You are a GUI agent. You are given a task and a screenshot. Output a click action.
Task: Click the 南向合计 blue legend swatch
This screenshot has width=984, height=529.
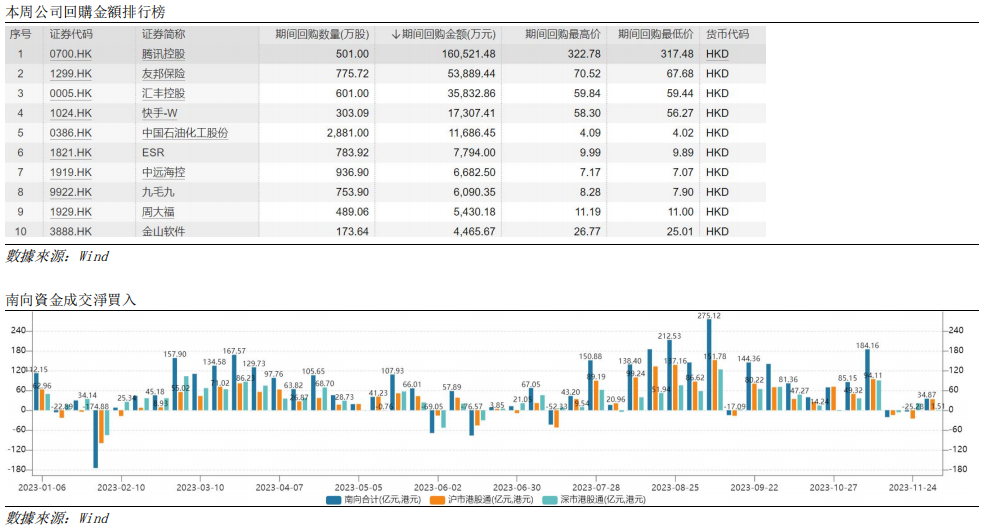coord(334,500)
